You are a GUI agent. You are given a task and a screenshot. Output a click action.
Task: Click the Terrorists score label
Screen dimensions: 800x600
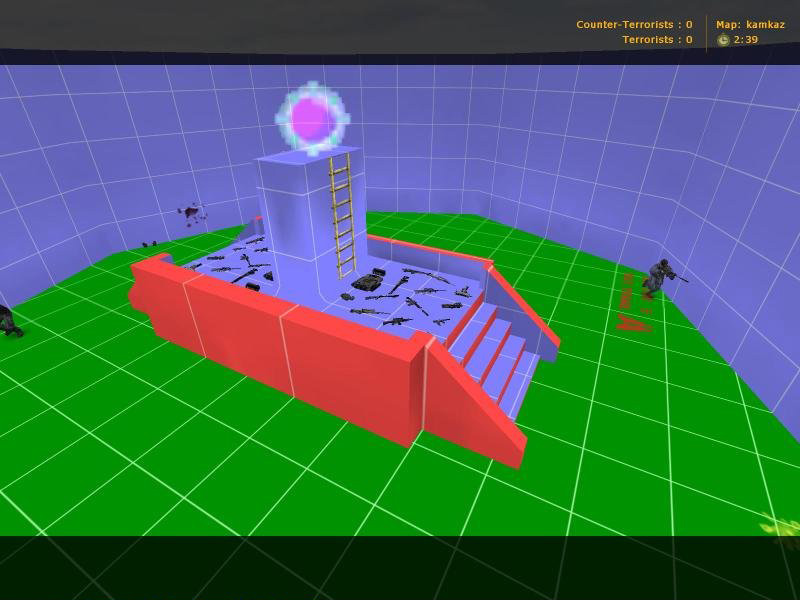coord(657,40)
